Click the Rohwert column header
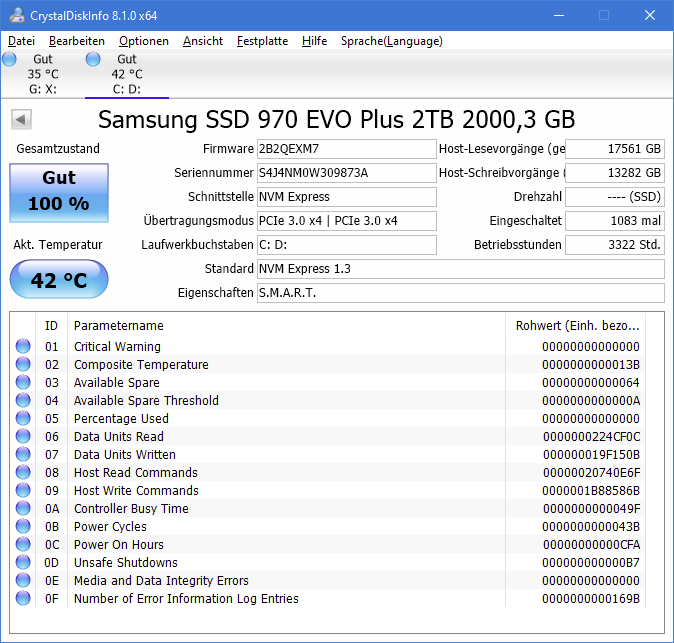 (x=576, y=326)
